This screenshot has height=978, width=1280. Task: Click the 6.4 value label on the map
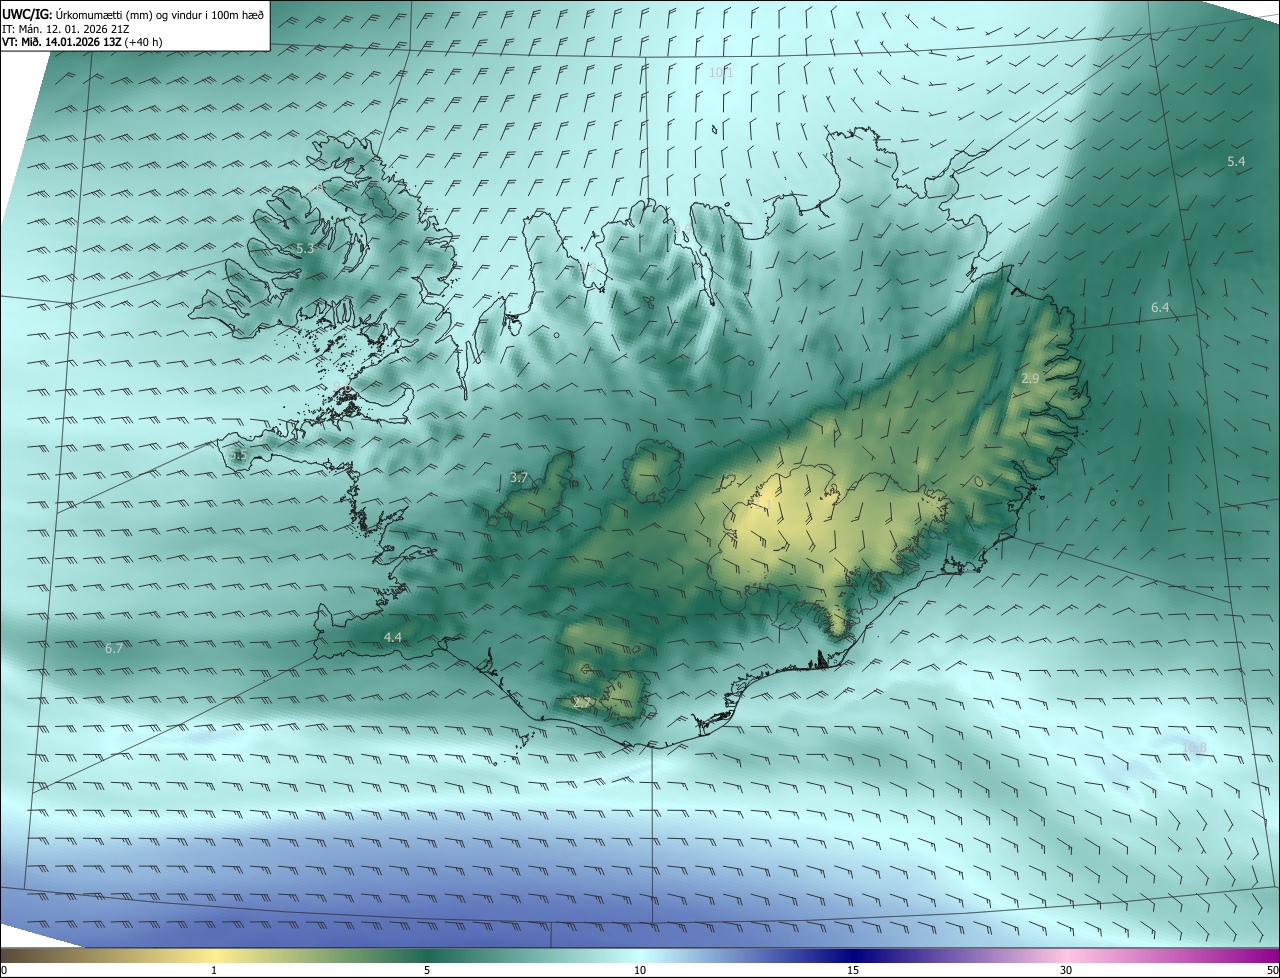[x=1160, y=308]
